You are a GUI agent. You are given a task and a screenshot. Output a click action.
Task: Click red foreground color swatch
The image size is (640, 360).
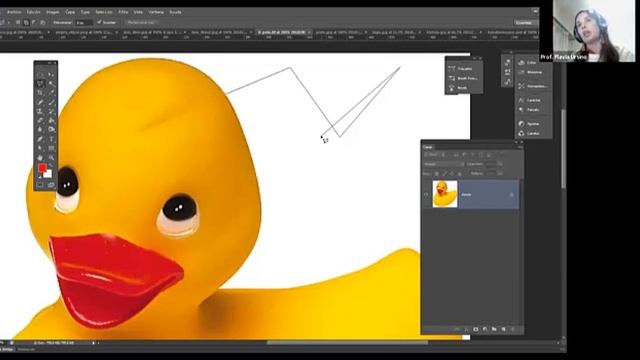(42, 168)
